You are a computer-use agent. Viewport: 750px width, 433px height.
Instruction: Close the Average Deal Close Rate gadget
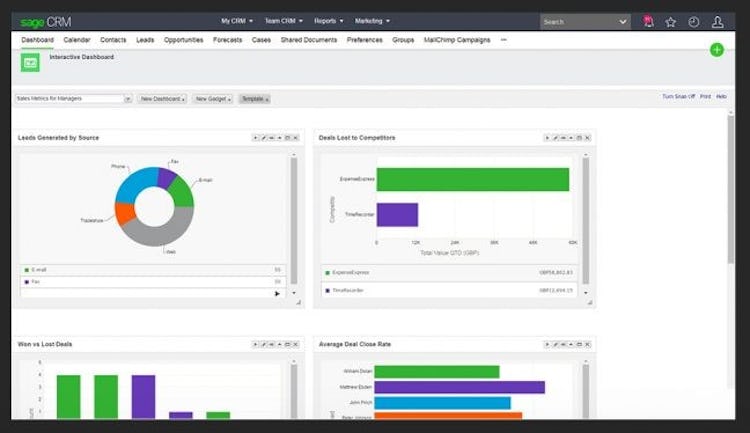coord(587,344)
